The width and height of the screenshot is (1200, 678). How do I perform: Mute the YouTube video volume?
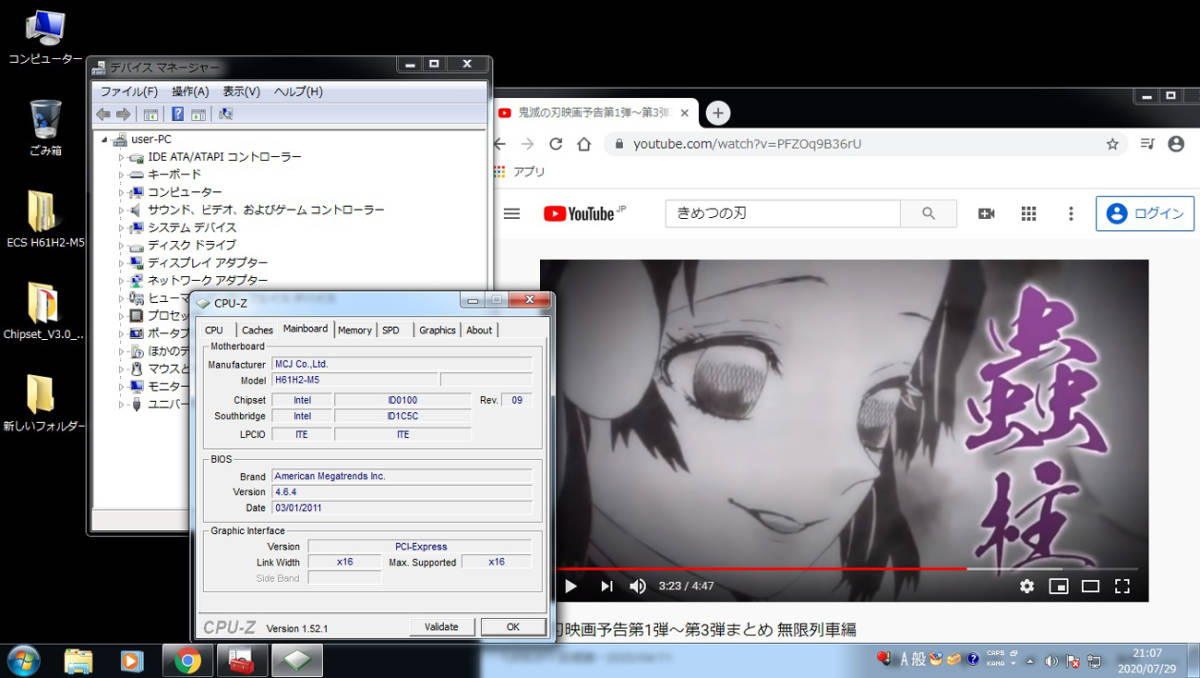point(638,586)
